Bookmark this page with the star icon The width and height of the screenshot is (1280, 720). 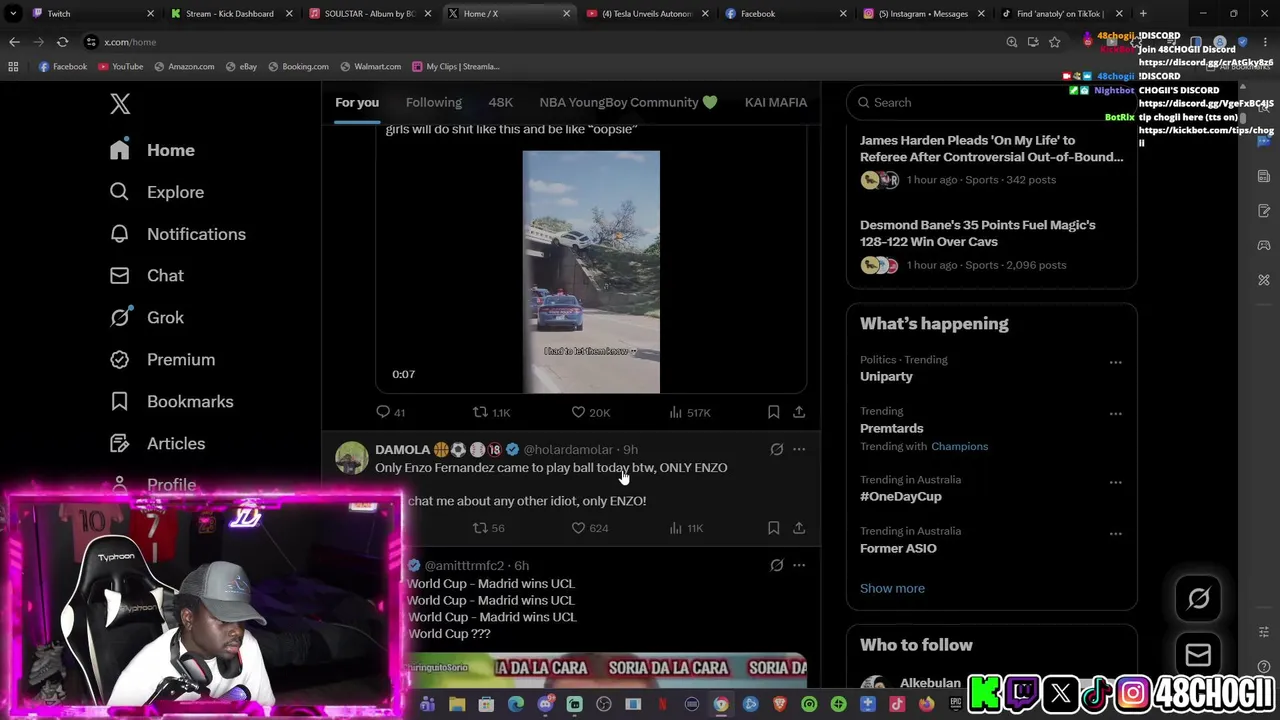[x=1054, y=42]
